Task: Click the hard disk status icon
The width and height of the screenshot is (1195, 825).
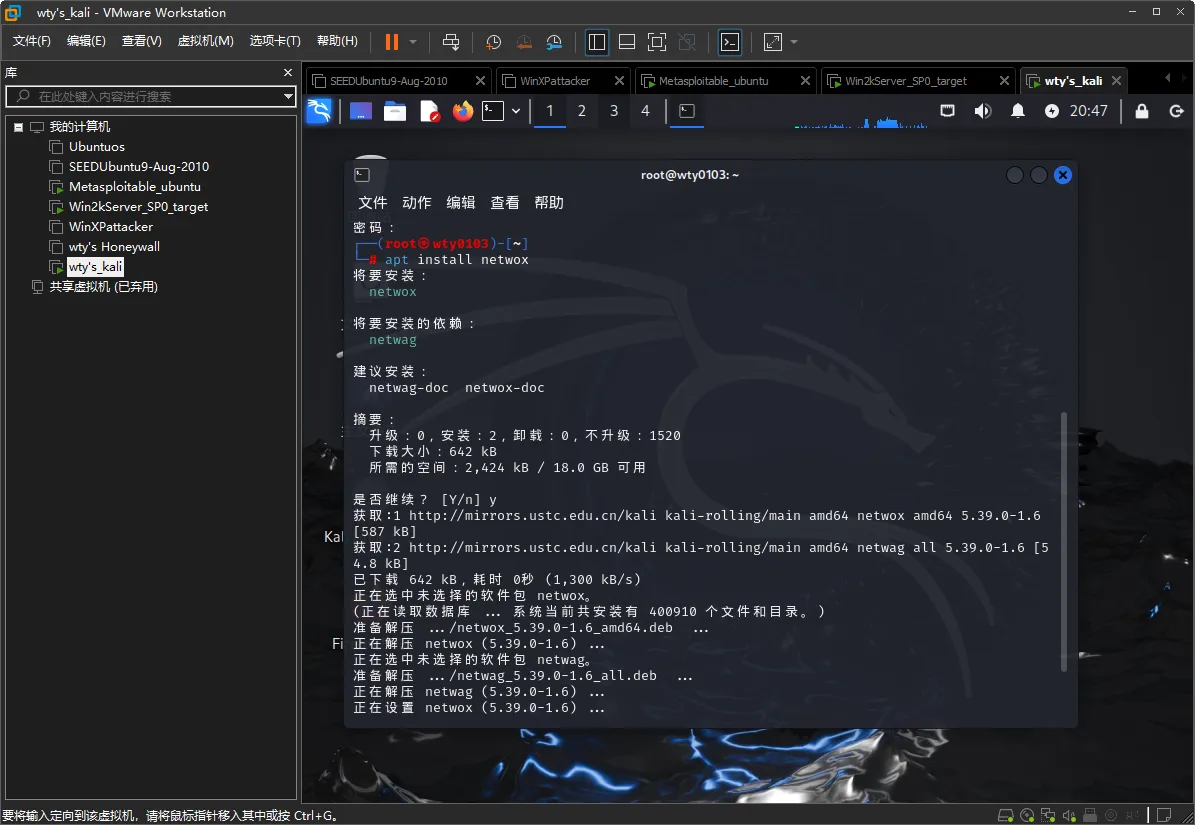Action: 1006,815
